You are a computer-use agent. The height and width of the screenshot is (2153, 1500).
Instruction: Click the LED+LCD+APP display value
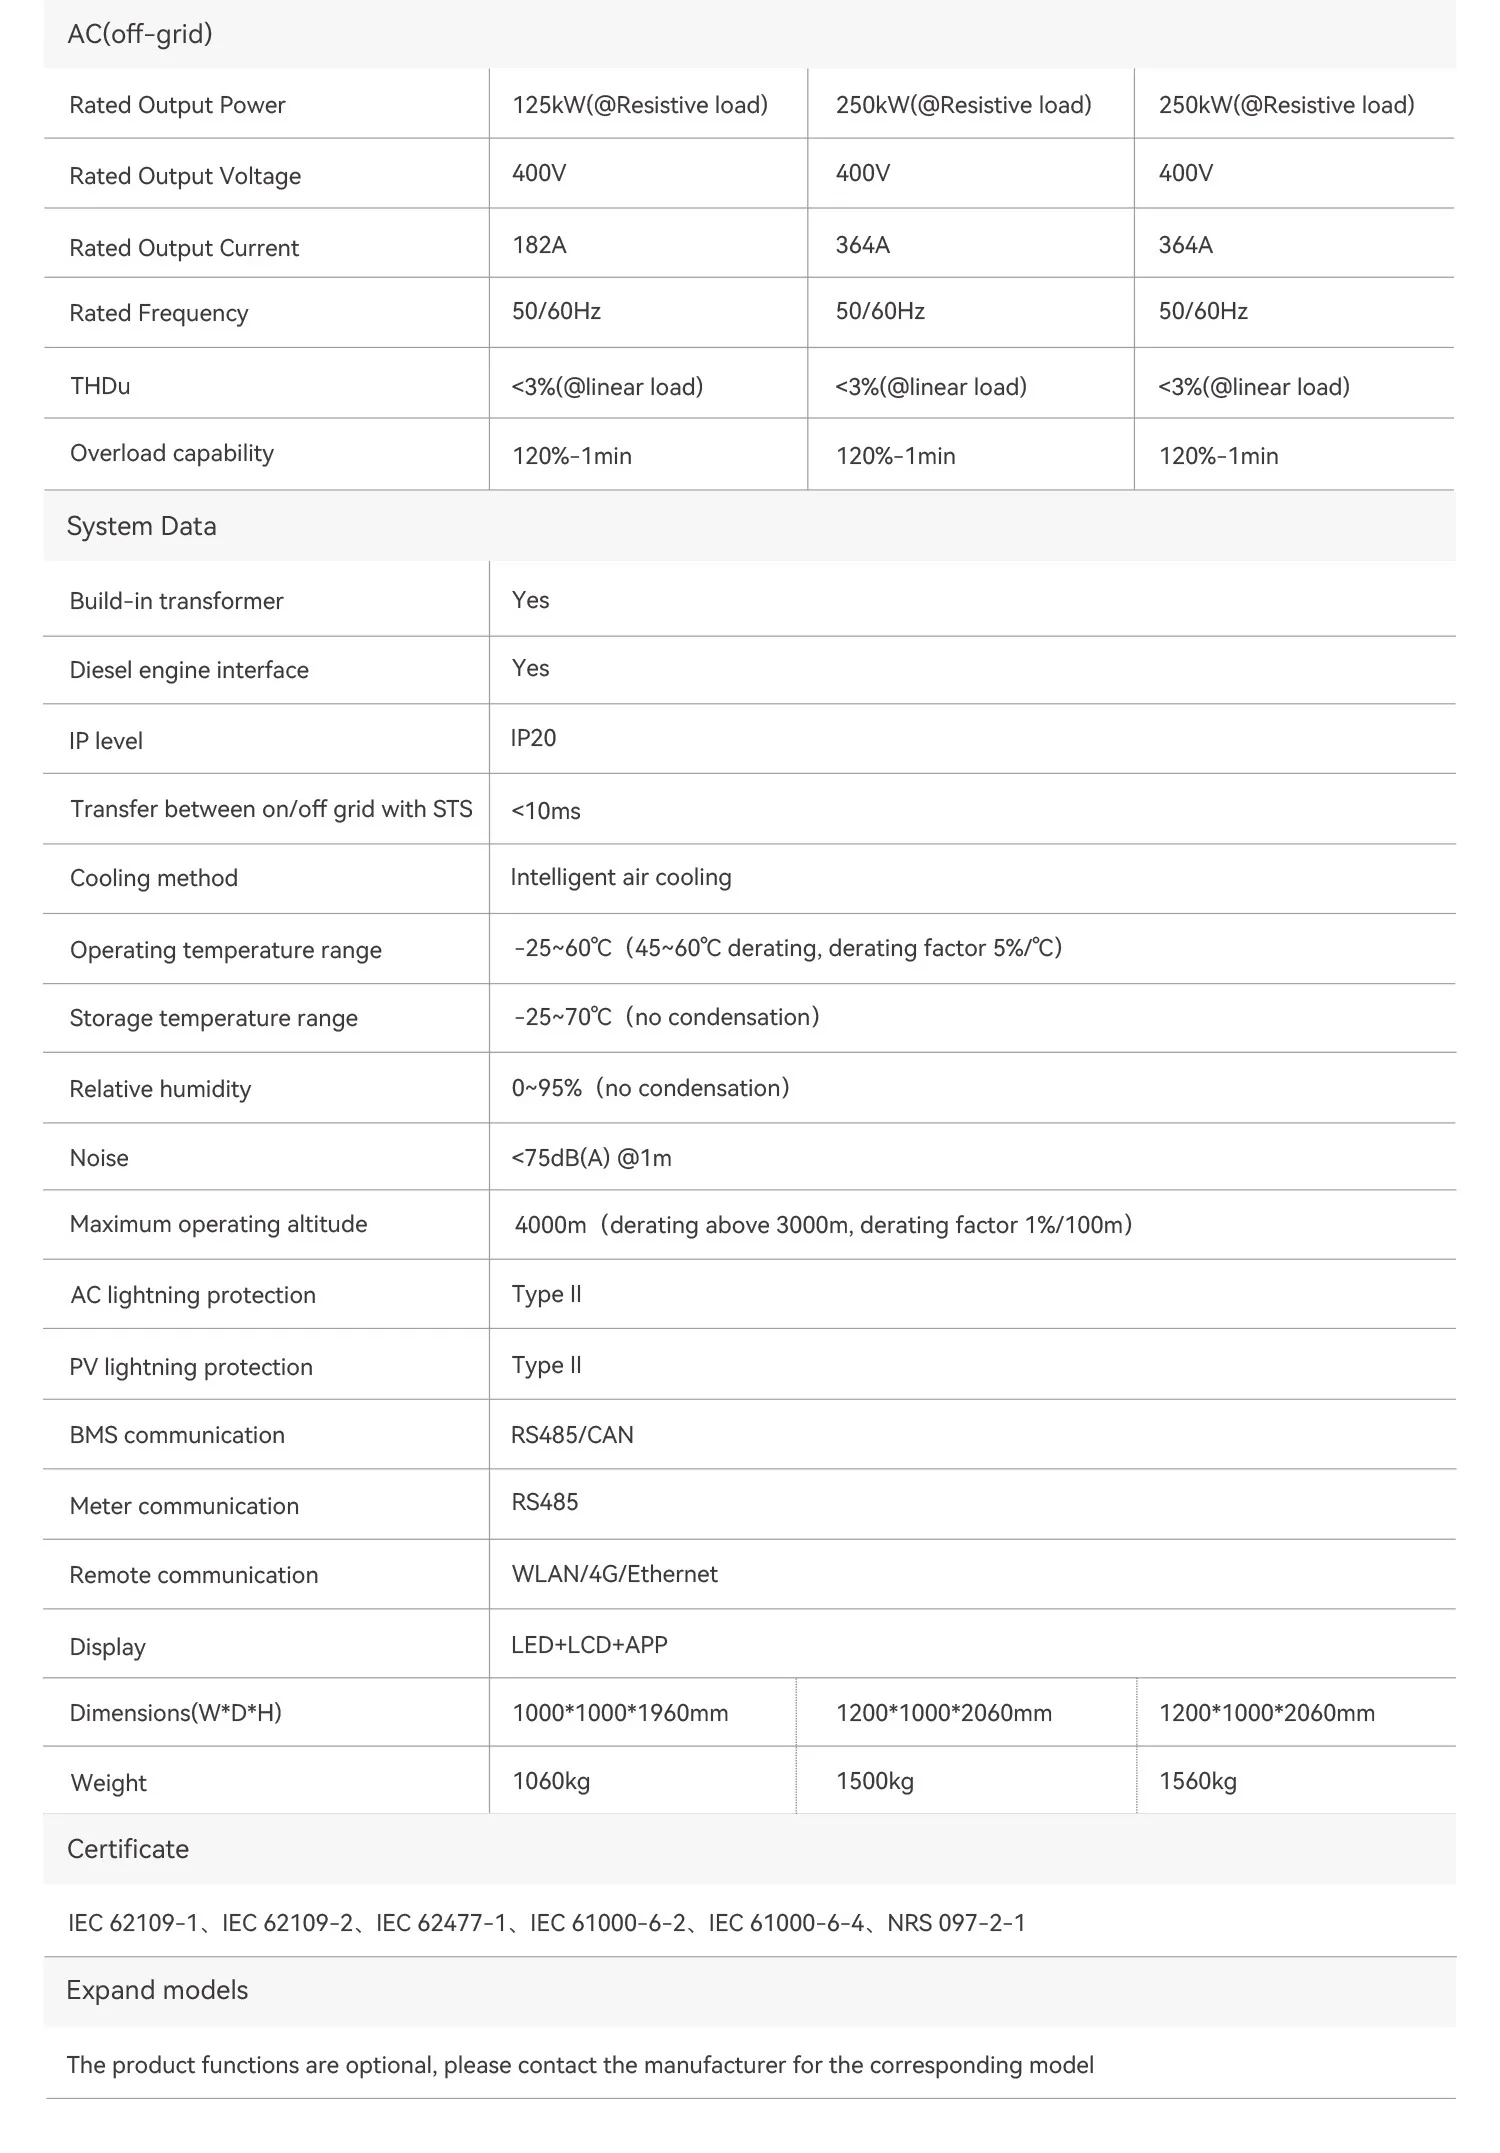pyautogui.click(x=589, y=1645)
